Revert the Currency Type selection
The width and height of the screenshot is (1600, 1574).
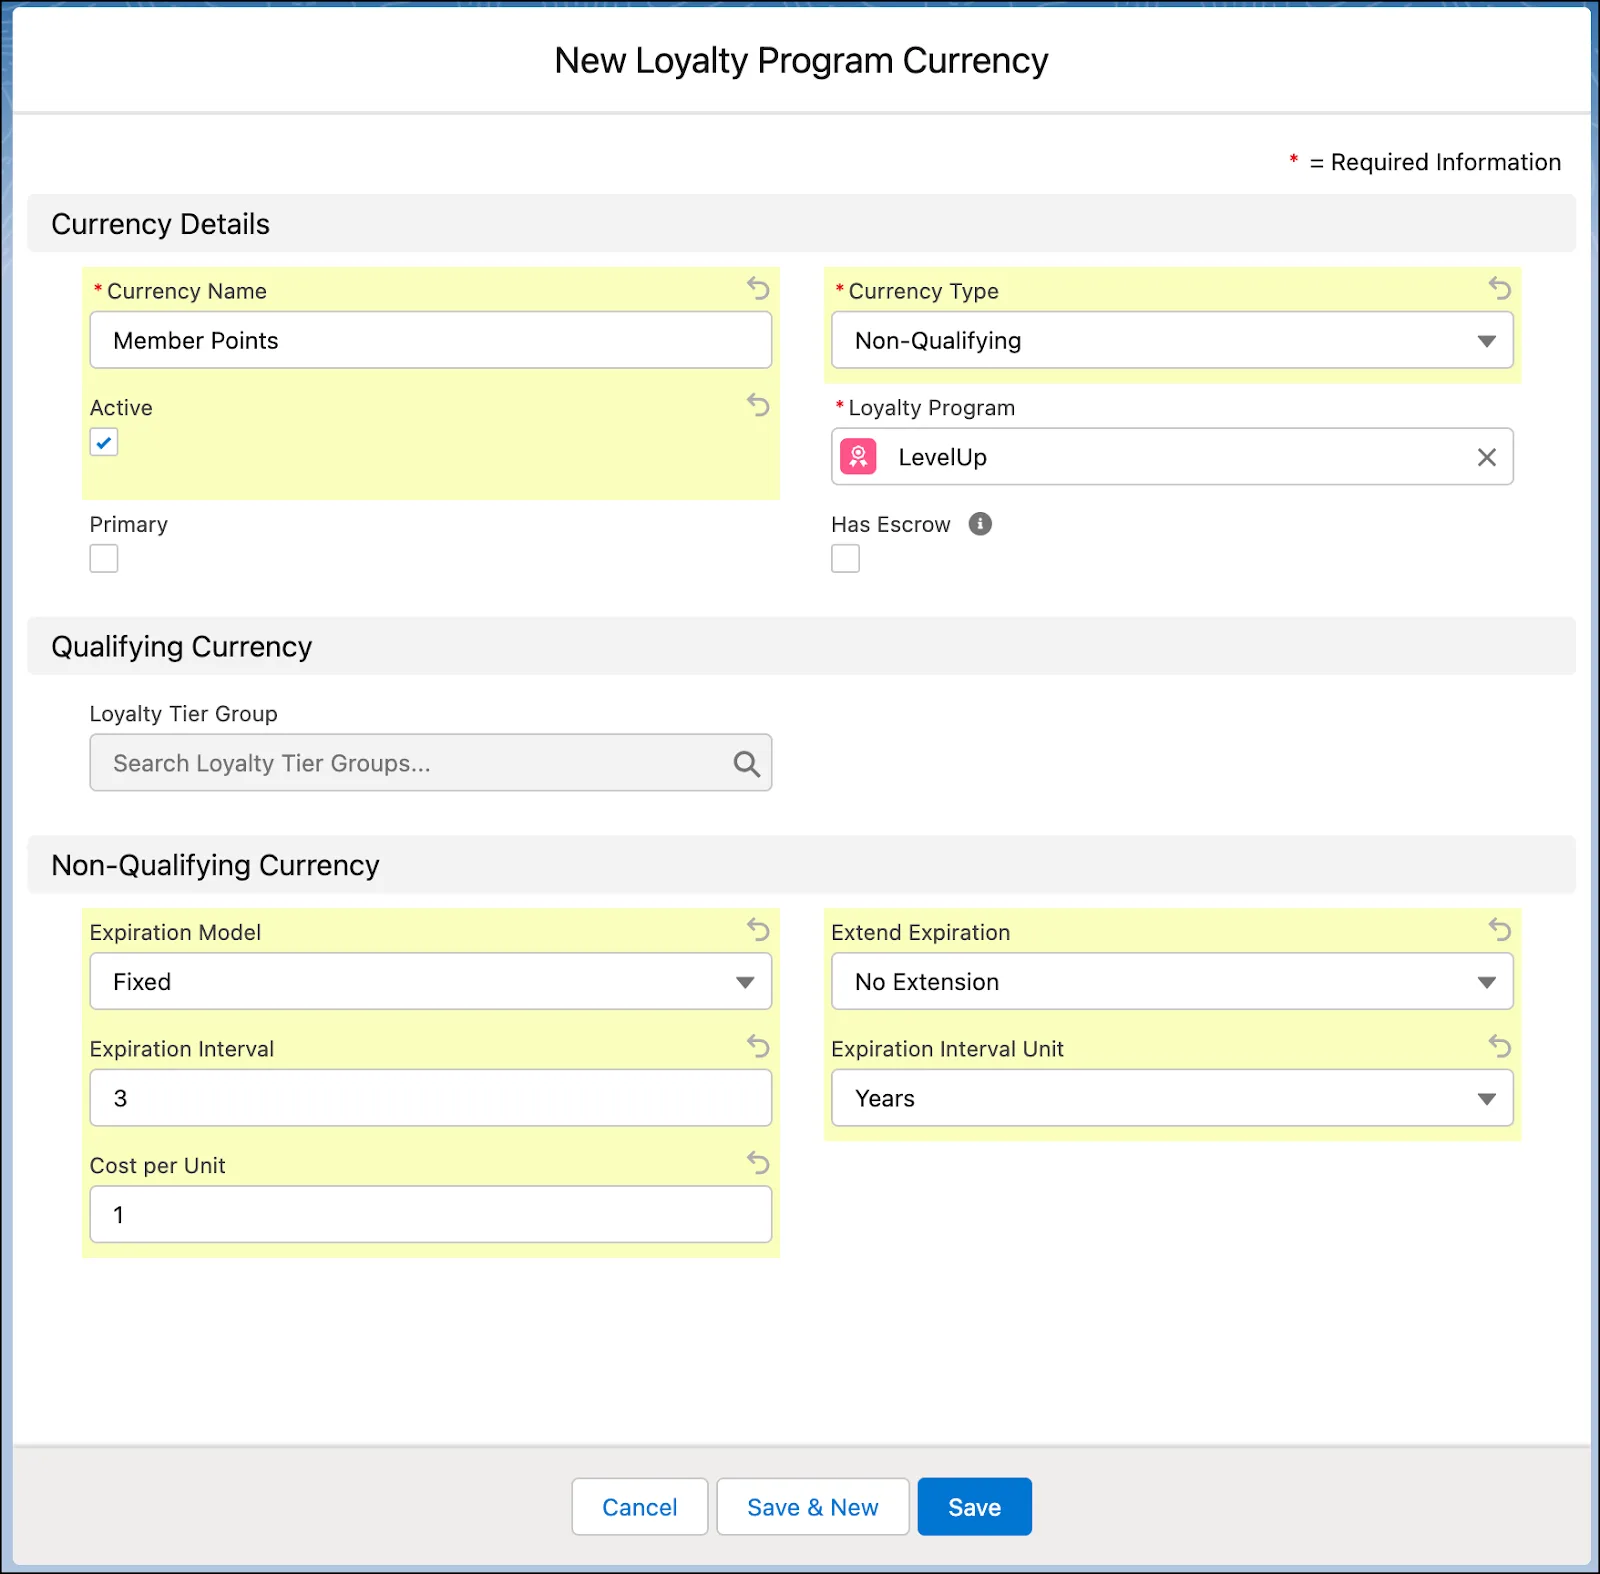pos(1499,289)
